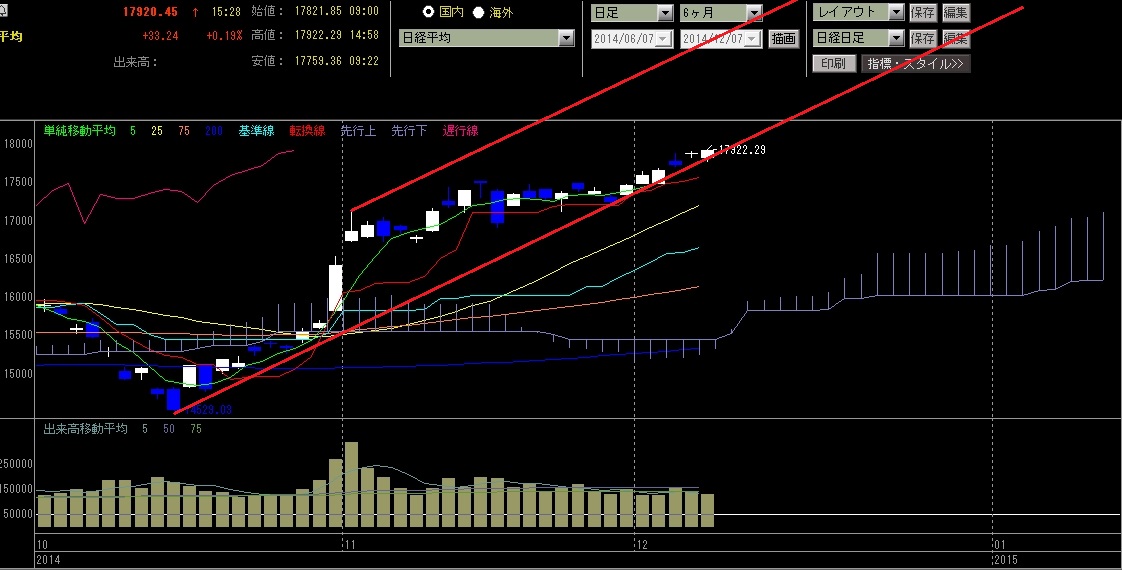This screenshot has width=1122, height=570.
Task: Click the current price 17920.45
Action: [150, 12]
